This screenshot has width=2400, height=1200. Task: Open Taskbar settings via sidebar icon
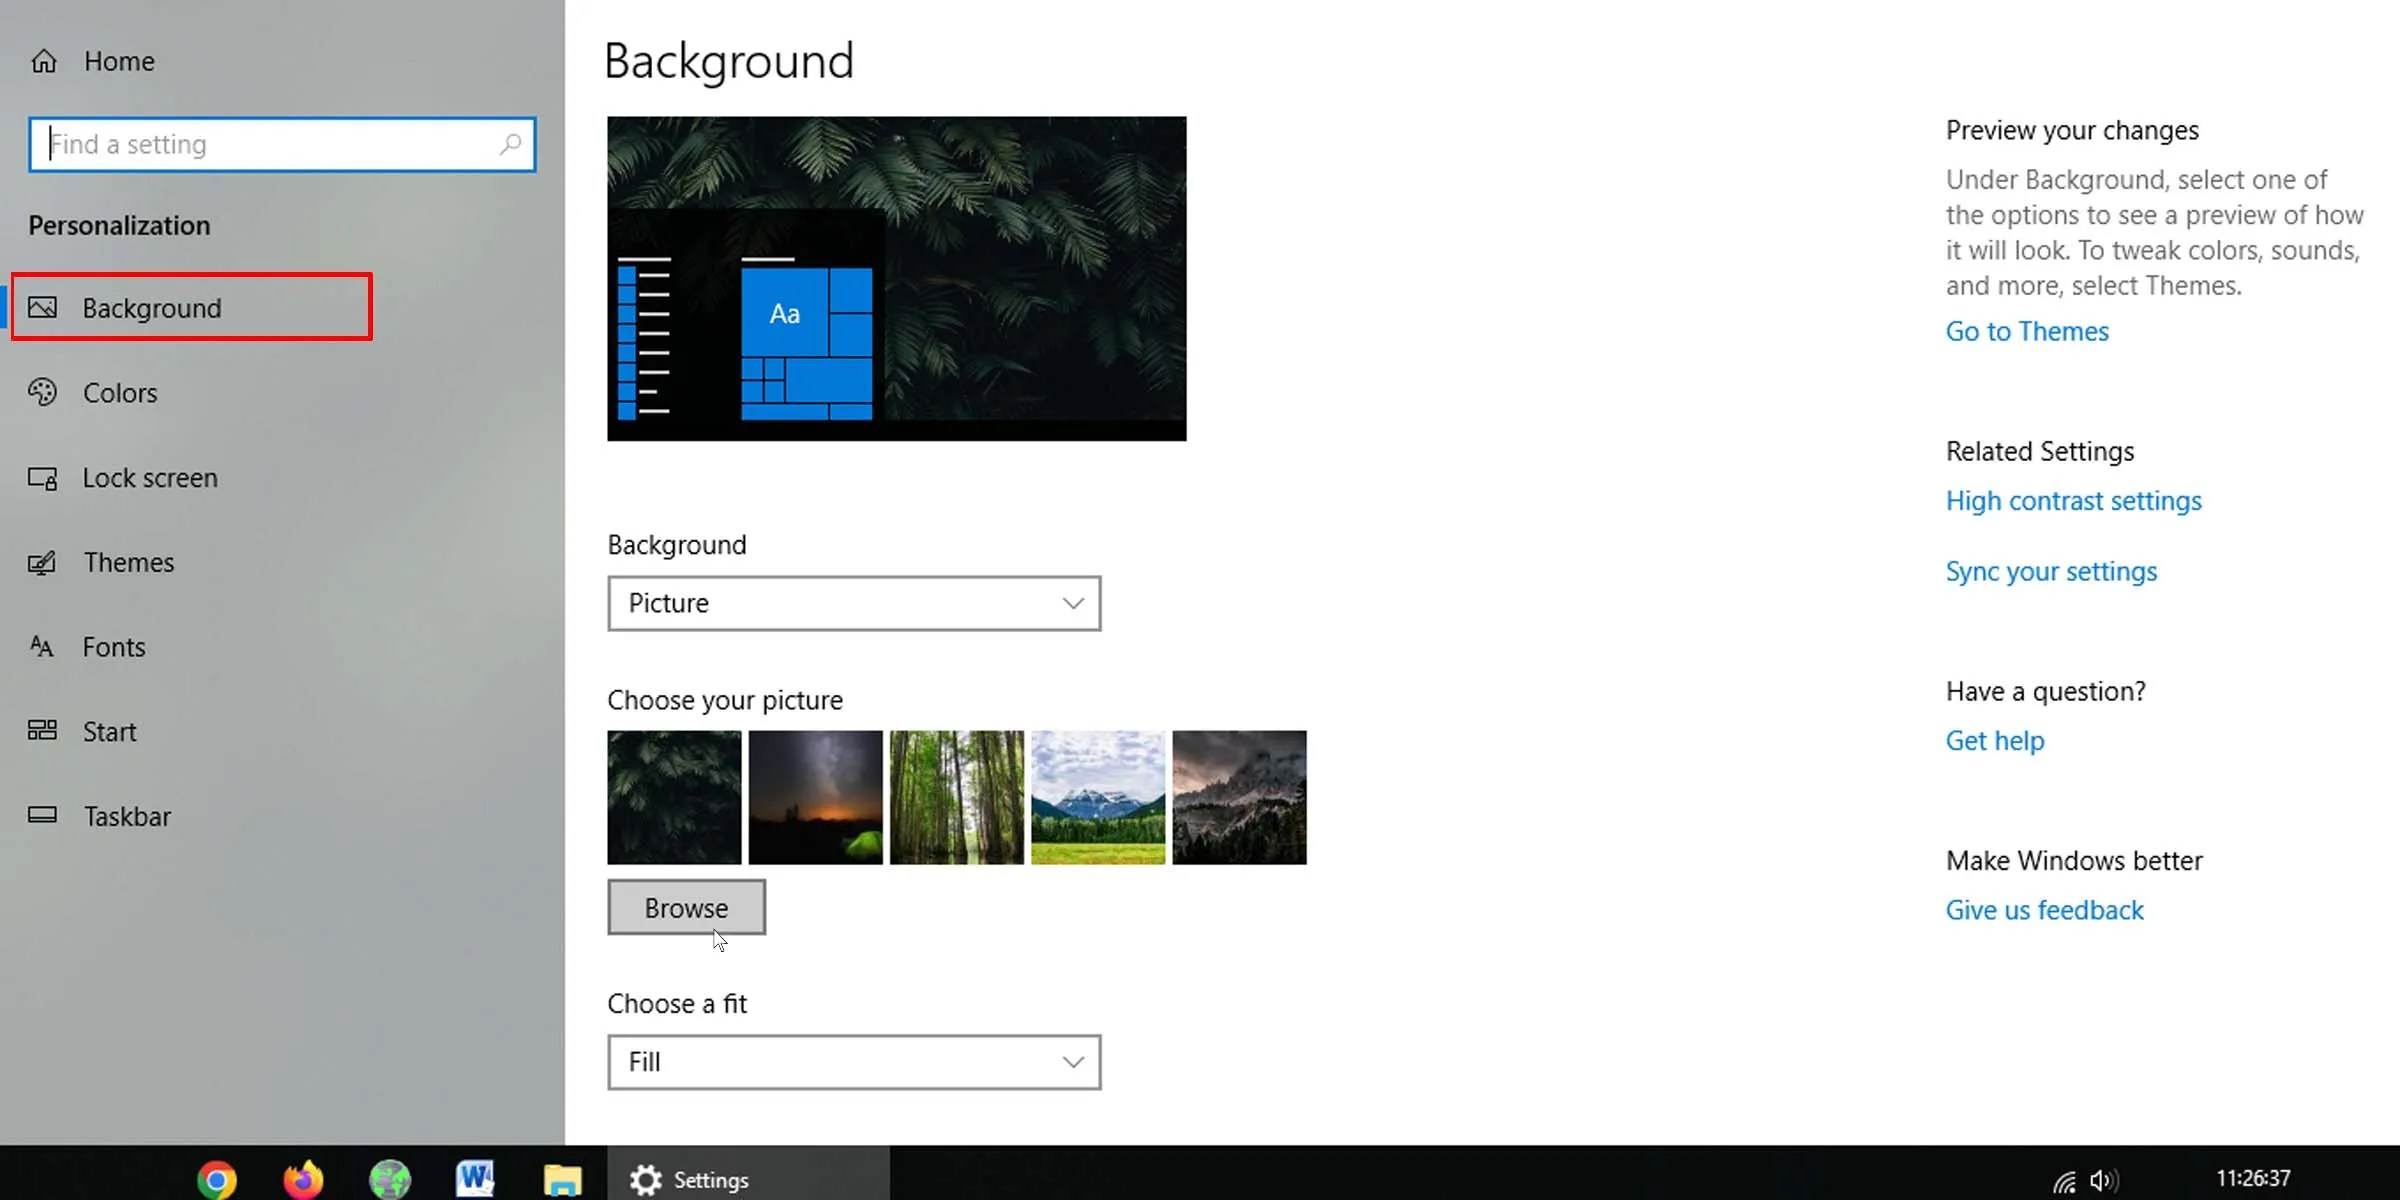42,815
